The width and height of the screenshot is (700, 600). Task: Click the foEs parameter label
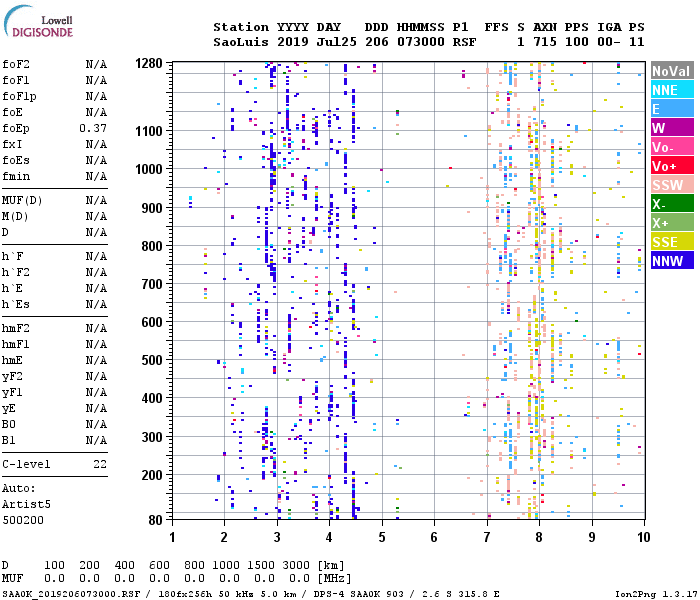pos(16,161)
